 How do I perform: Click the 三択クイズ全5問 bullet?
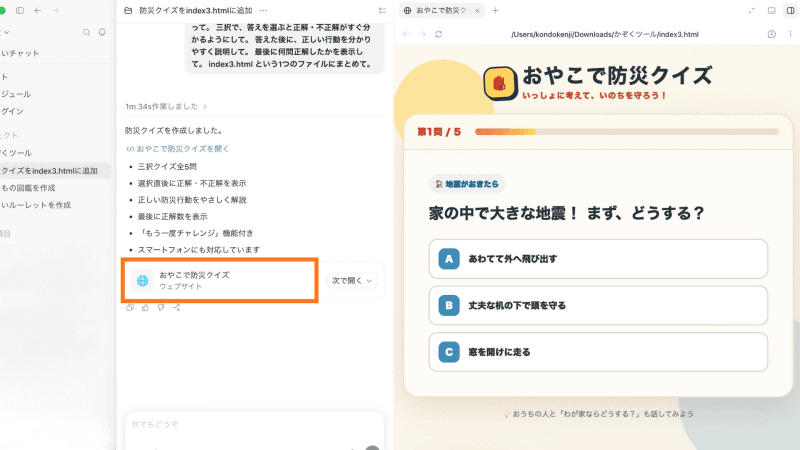pyautogui.click(x=167, y=166)
